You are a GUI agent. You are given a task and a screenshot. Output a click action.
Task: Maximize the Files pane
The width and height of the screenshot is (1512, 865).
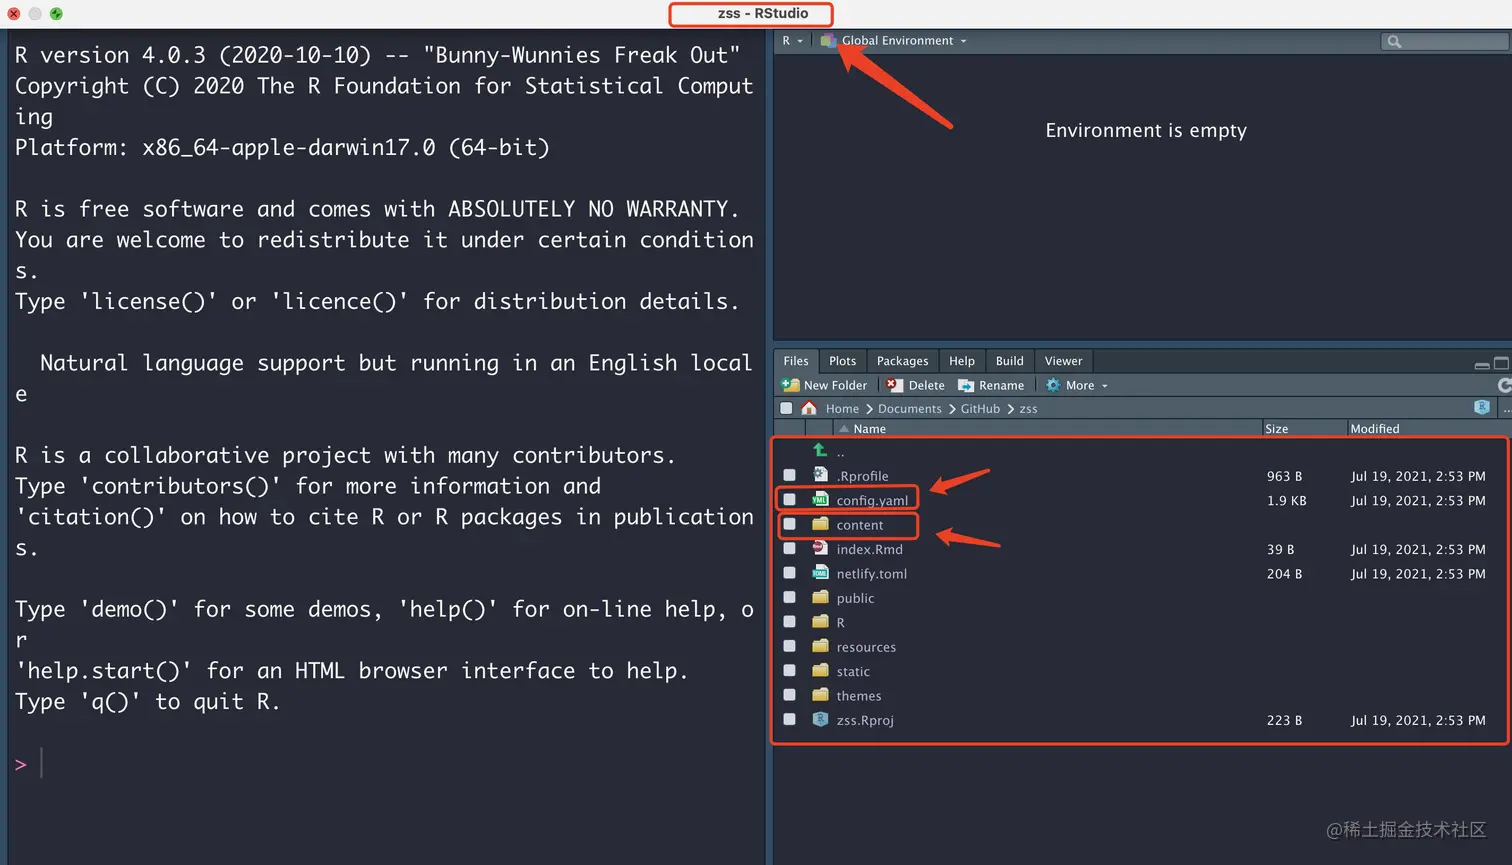[x=1501, y=363]
